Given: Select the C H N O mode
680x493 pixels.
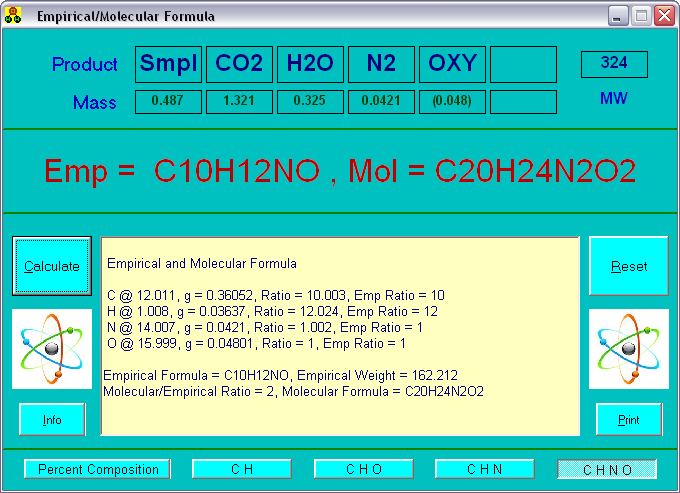Looking at the screenshot, I should coord(607,469).
